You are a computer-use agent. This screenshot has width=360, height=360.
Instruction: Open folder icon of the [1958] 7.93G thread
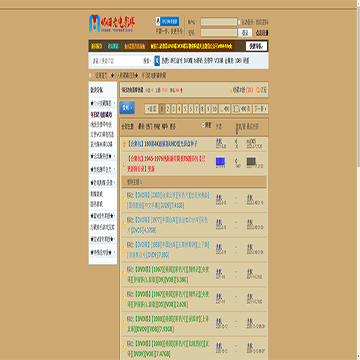click(124, 250)
